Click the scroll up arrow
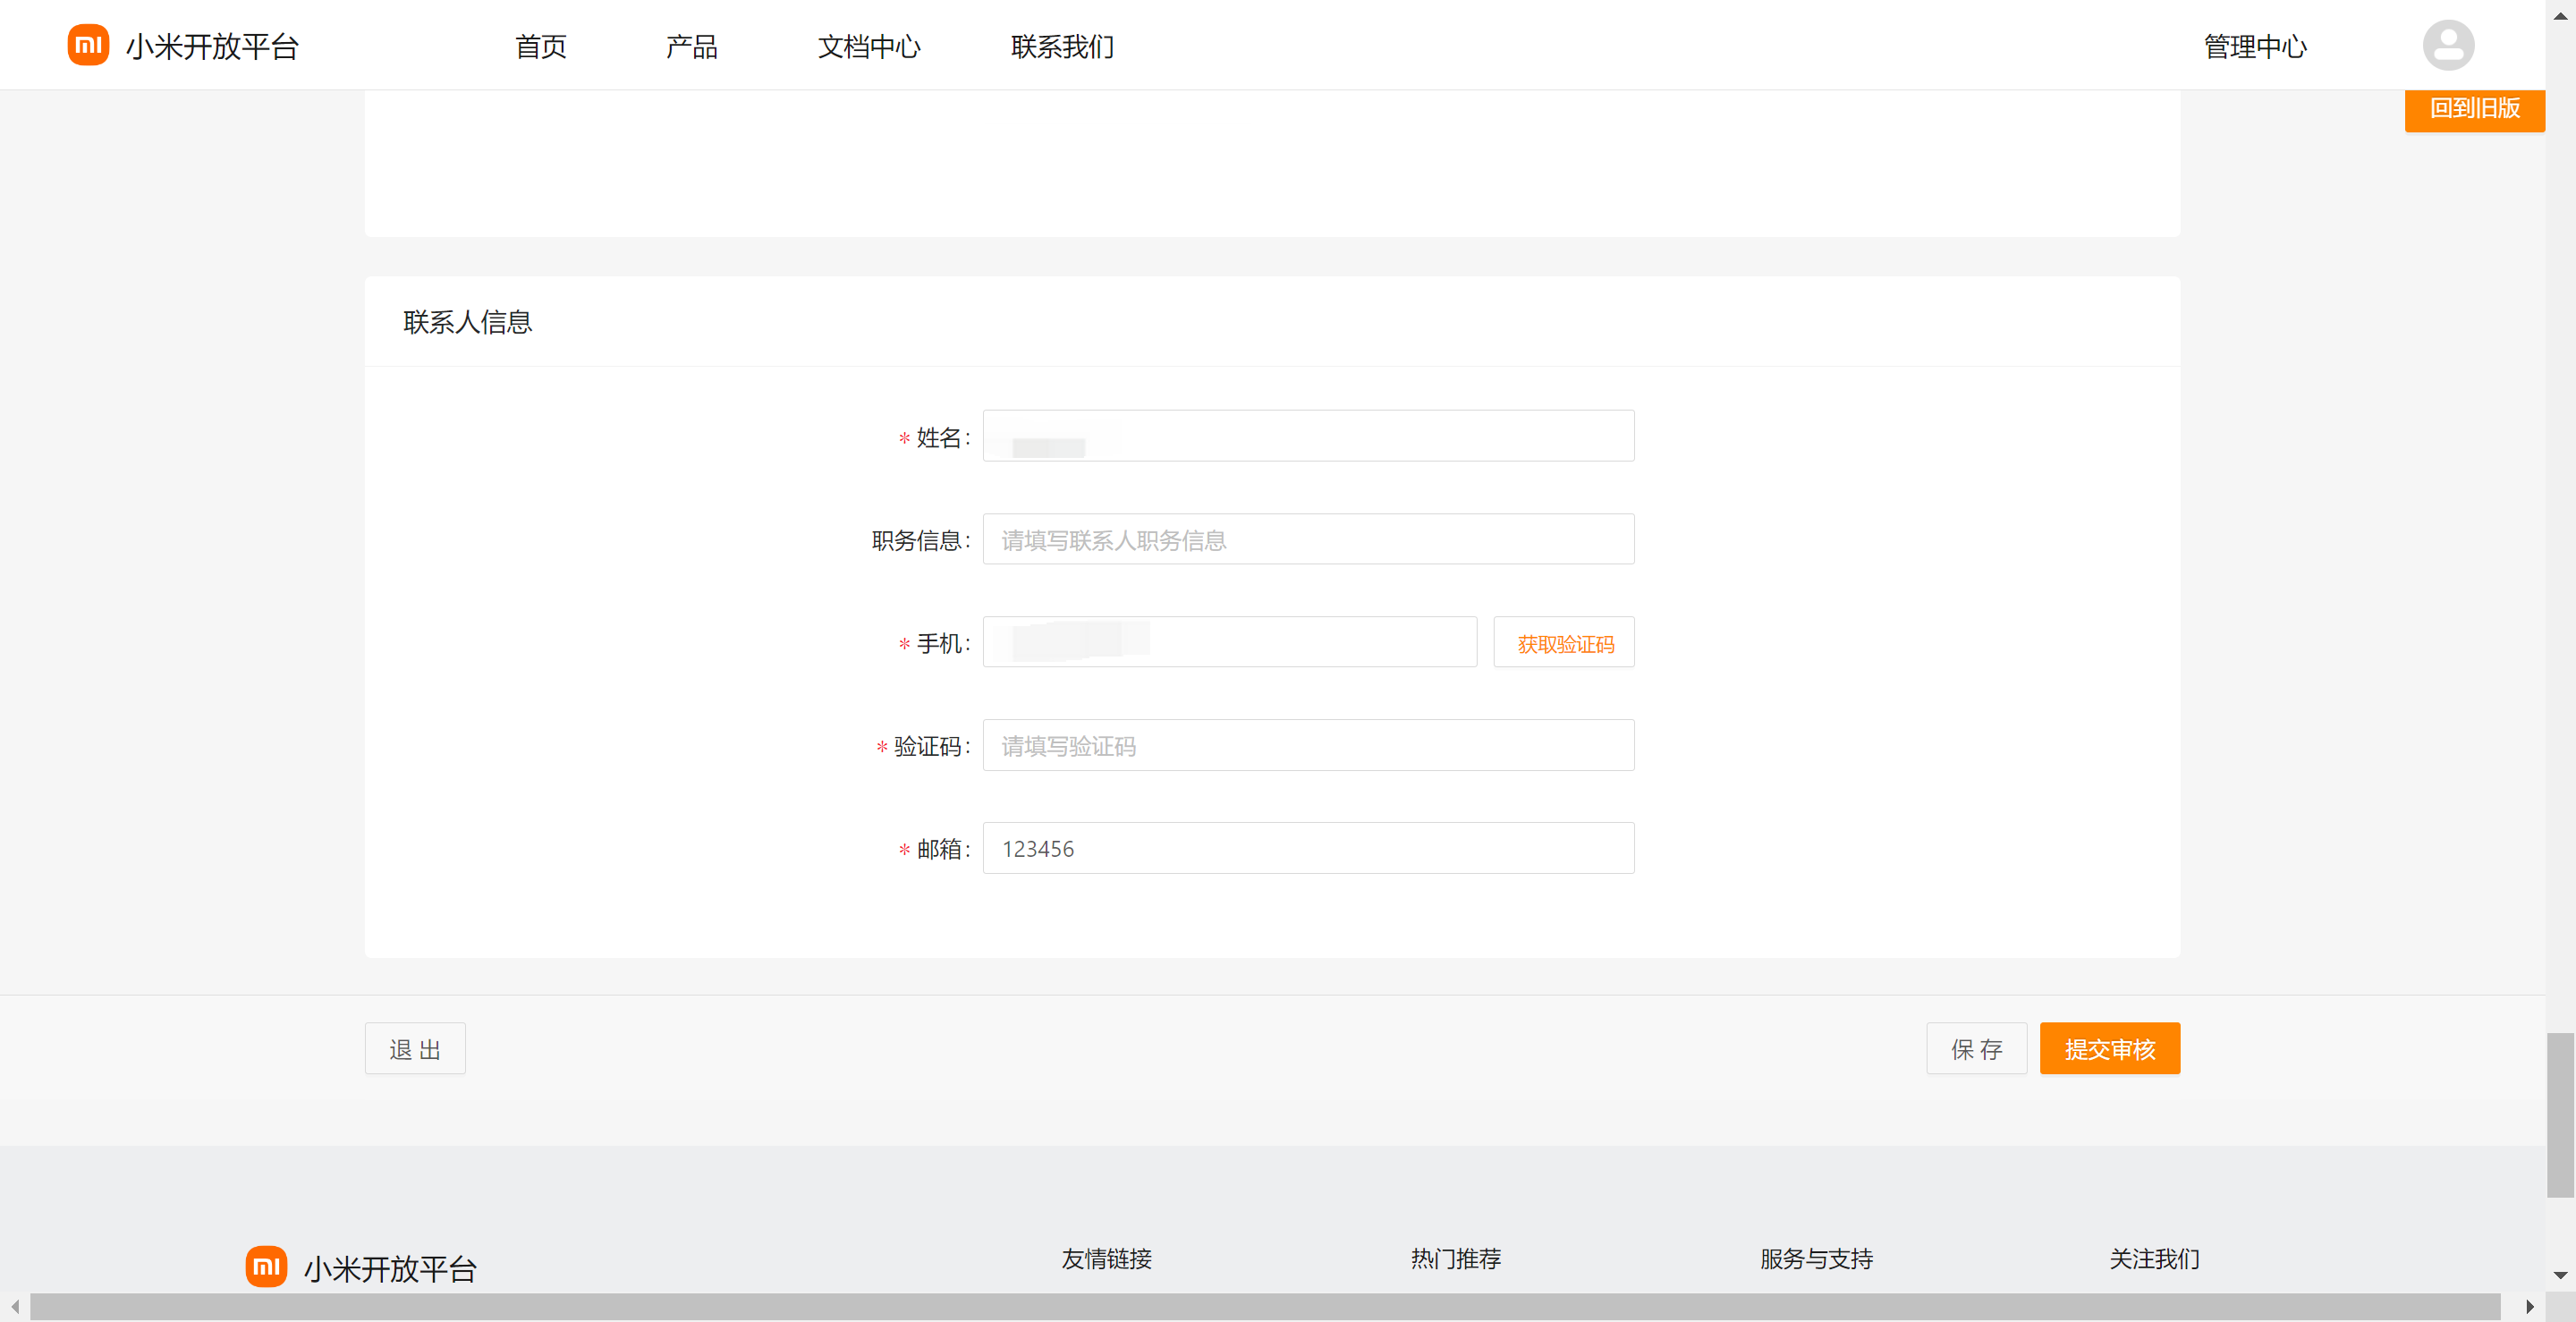The height and width of the screenshot is (1322, 2576). click(2560, 15)
